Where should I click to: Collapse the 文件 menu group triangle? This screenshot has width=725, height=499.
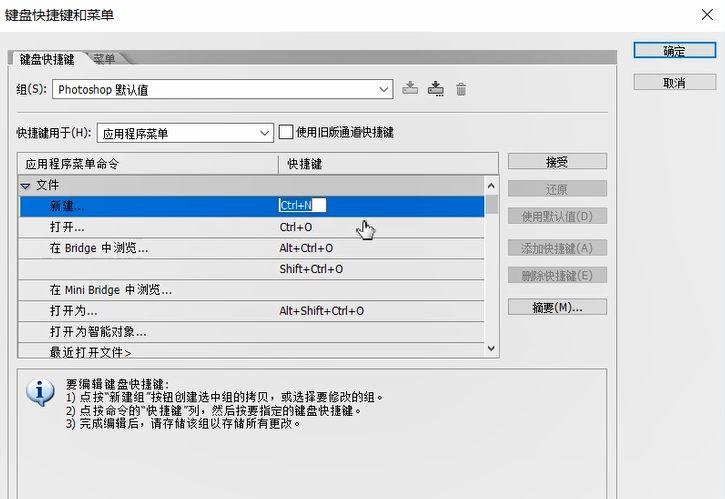(x=25, y=186)
